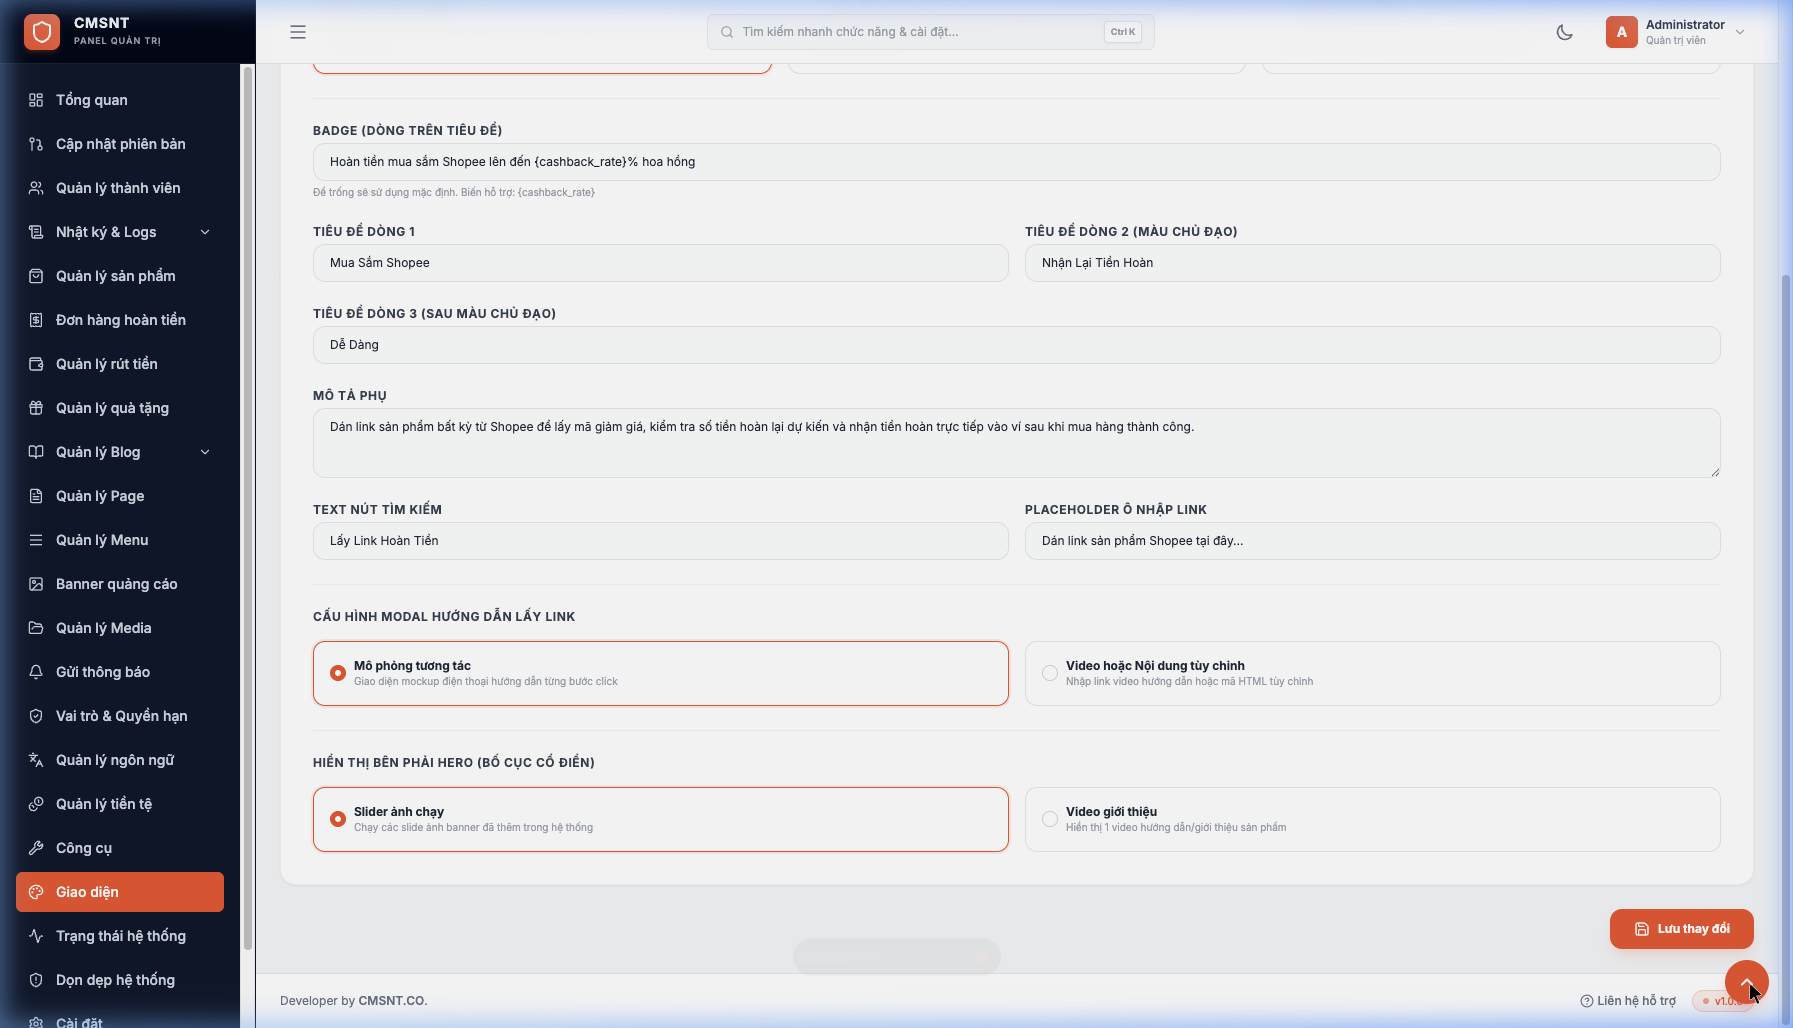Click the Quản lý ngôn ngữ translate icon
This screenshot has width=1793, height=1028.
point(36,760)
